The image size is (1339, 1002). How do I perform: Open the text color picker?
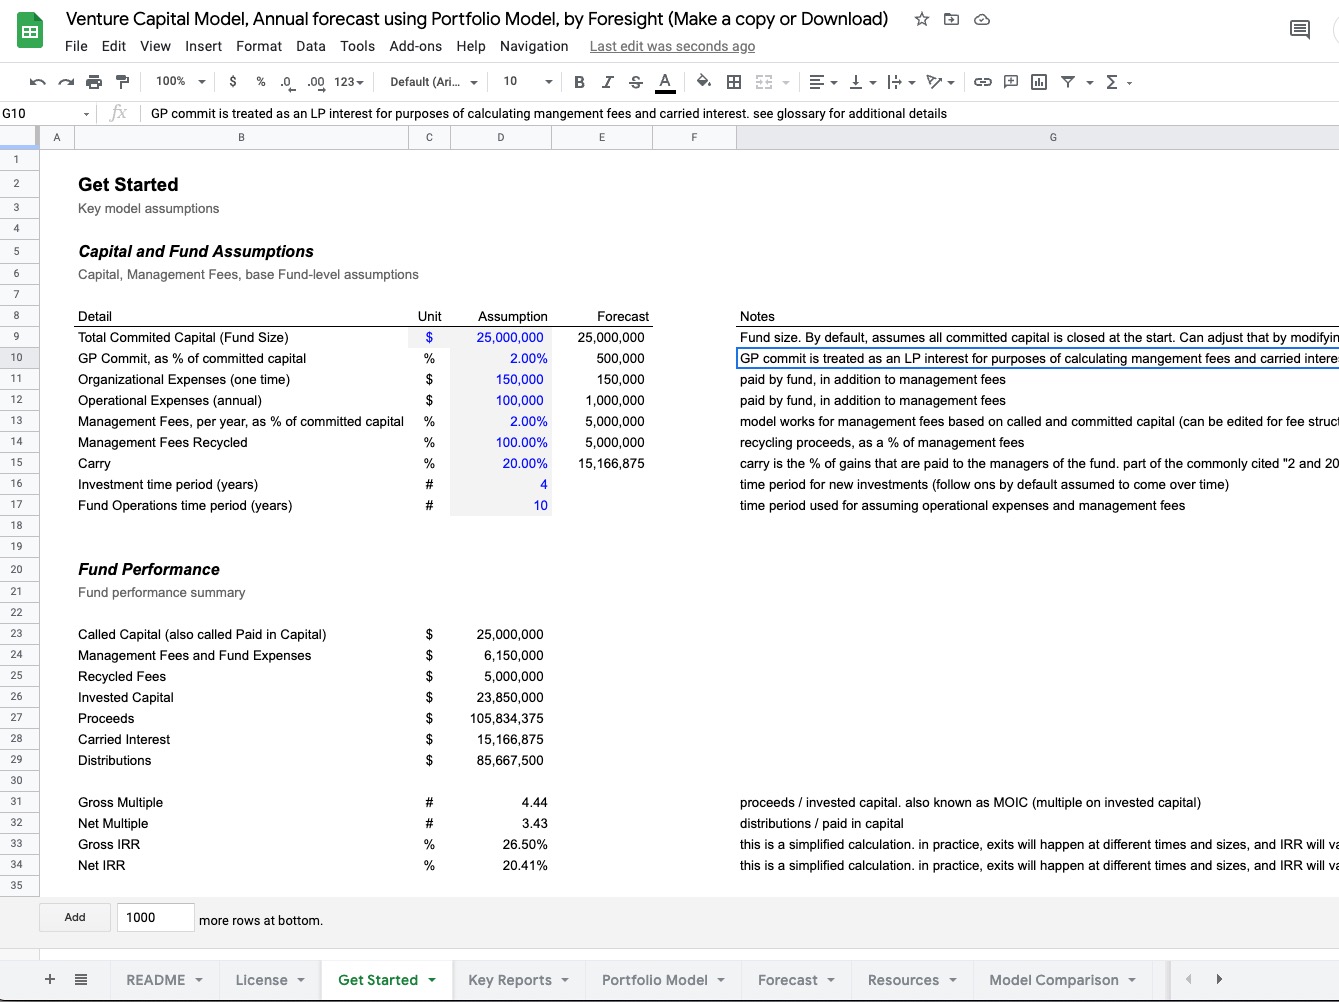[665, 81]
